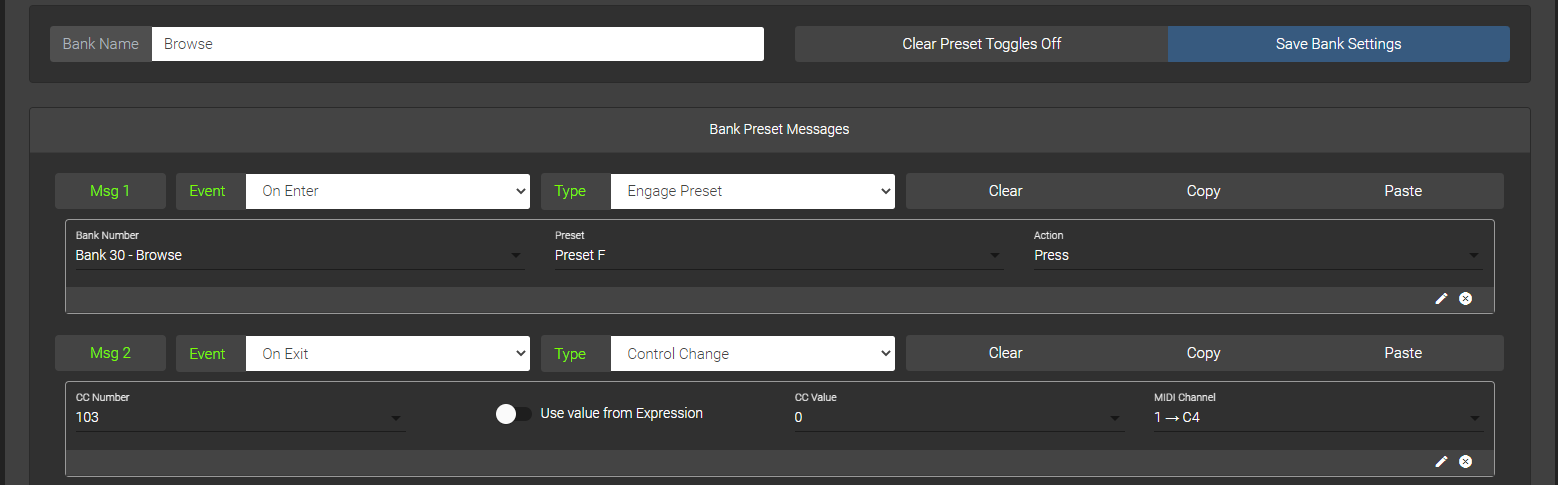Open the Msg 1 Event dropdown (On Enter)
1558x485 pixels.
pos(387,191)
